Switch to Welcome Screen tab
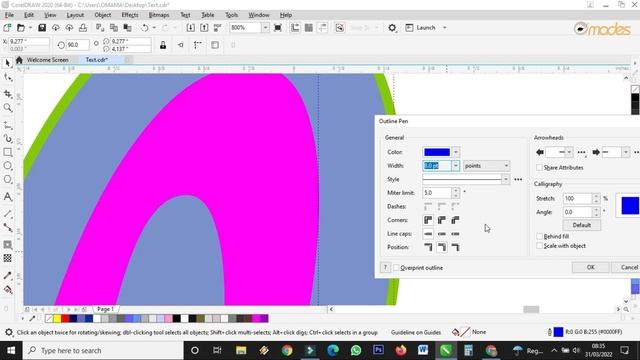This screenshot has width=640, height=360. coord(47,60)
